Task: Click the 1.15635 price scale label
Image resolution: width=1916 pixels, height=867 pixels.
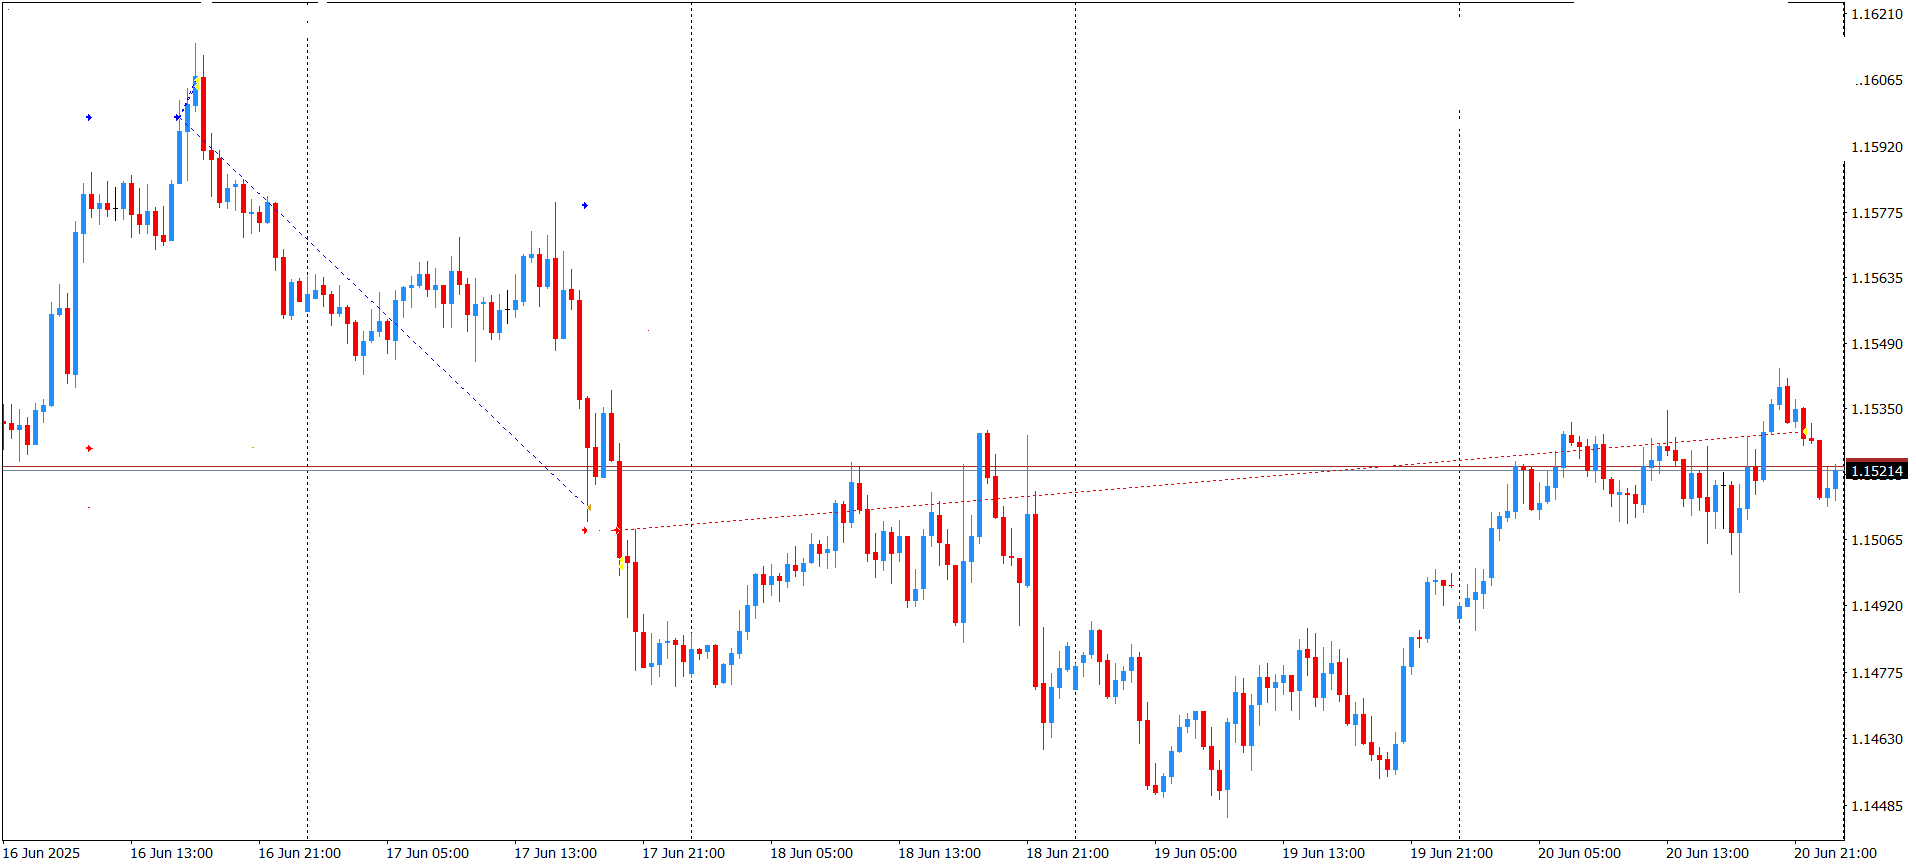Action: [x=1877, y=278]
